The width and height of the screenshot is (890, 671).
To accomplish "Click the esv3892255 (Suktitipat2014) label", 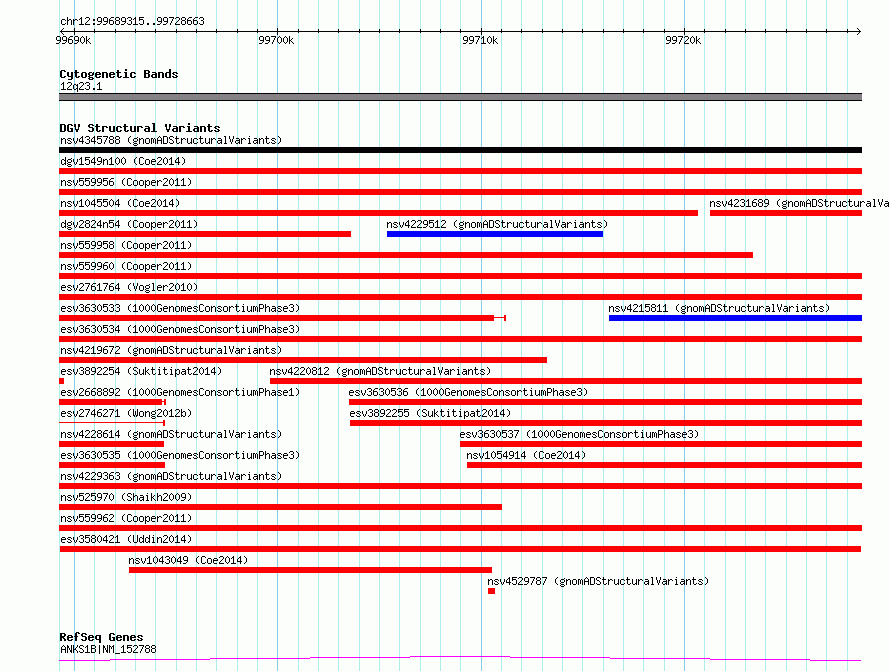I will coord(430,413).
